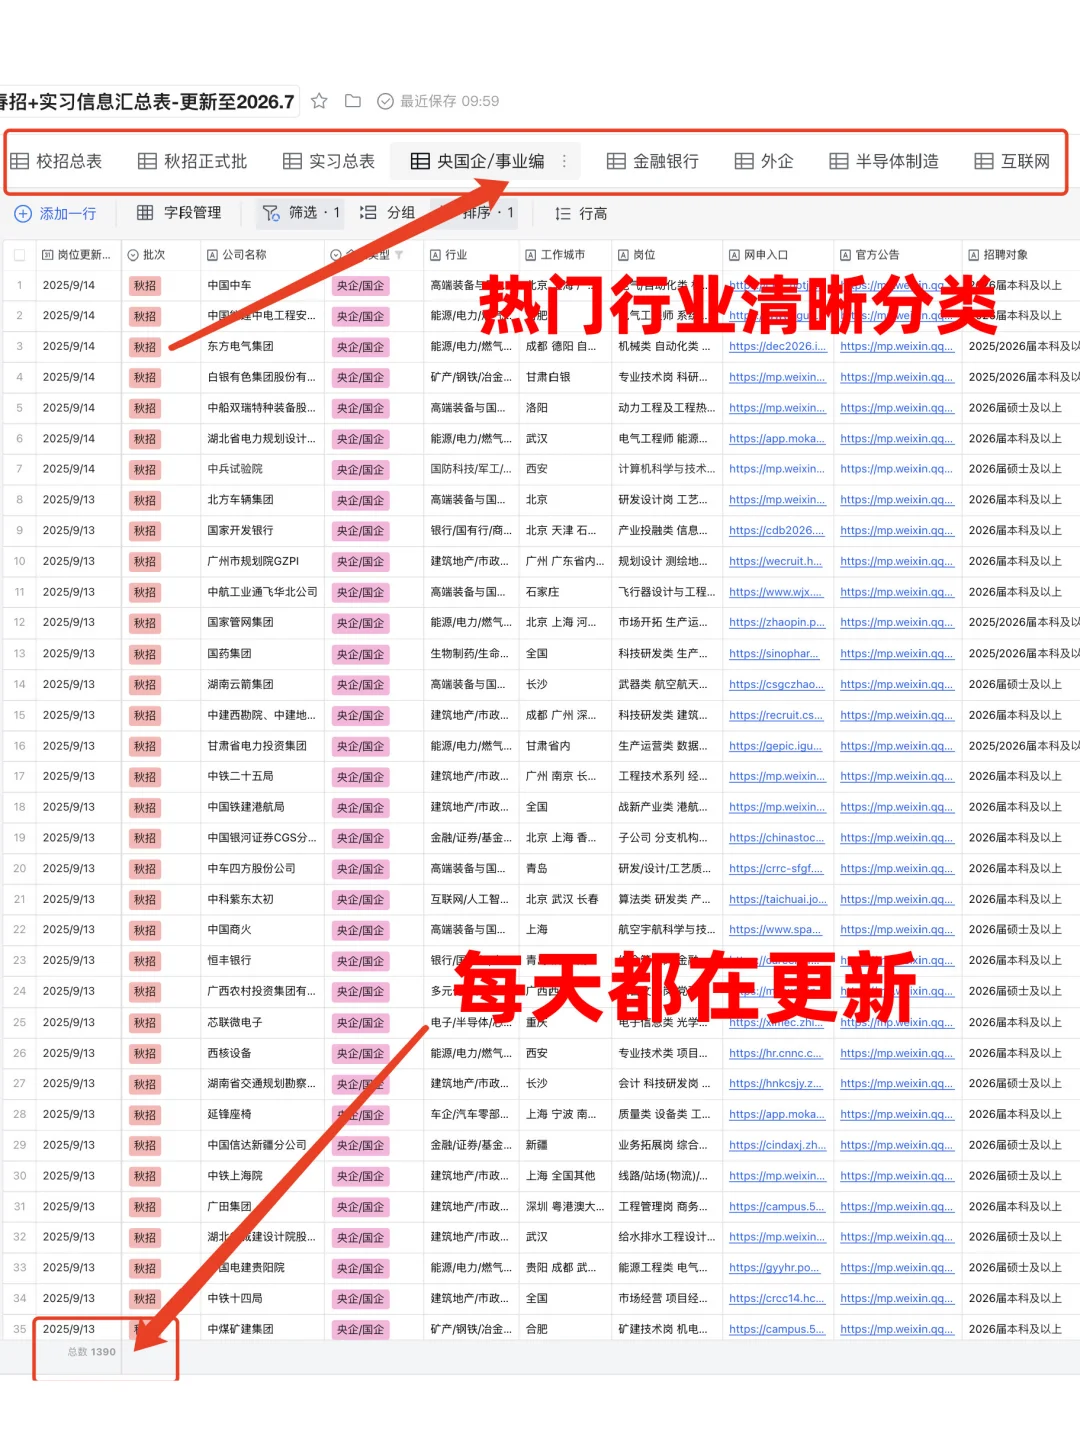Open 秋招 tag dropdown for 国药集团 row
The height and width of the screenshot is (1440, 1080).
click(x=145, y=654)
